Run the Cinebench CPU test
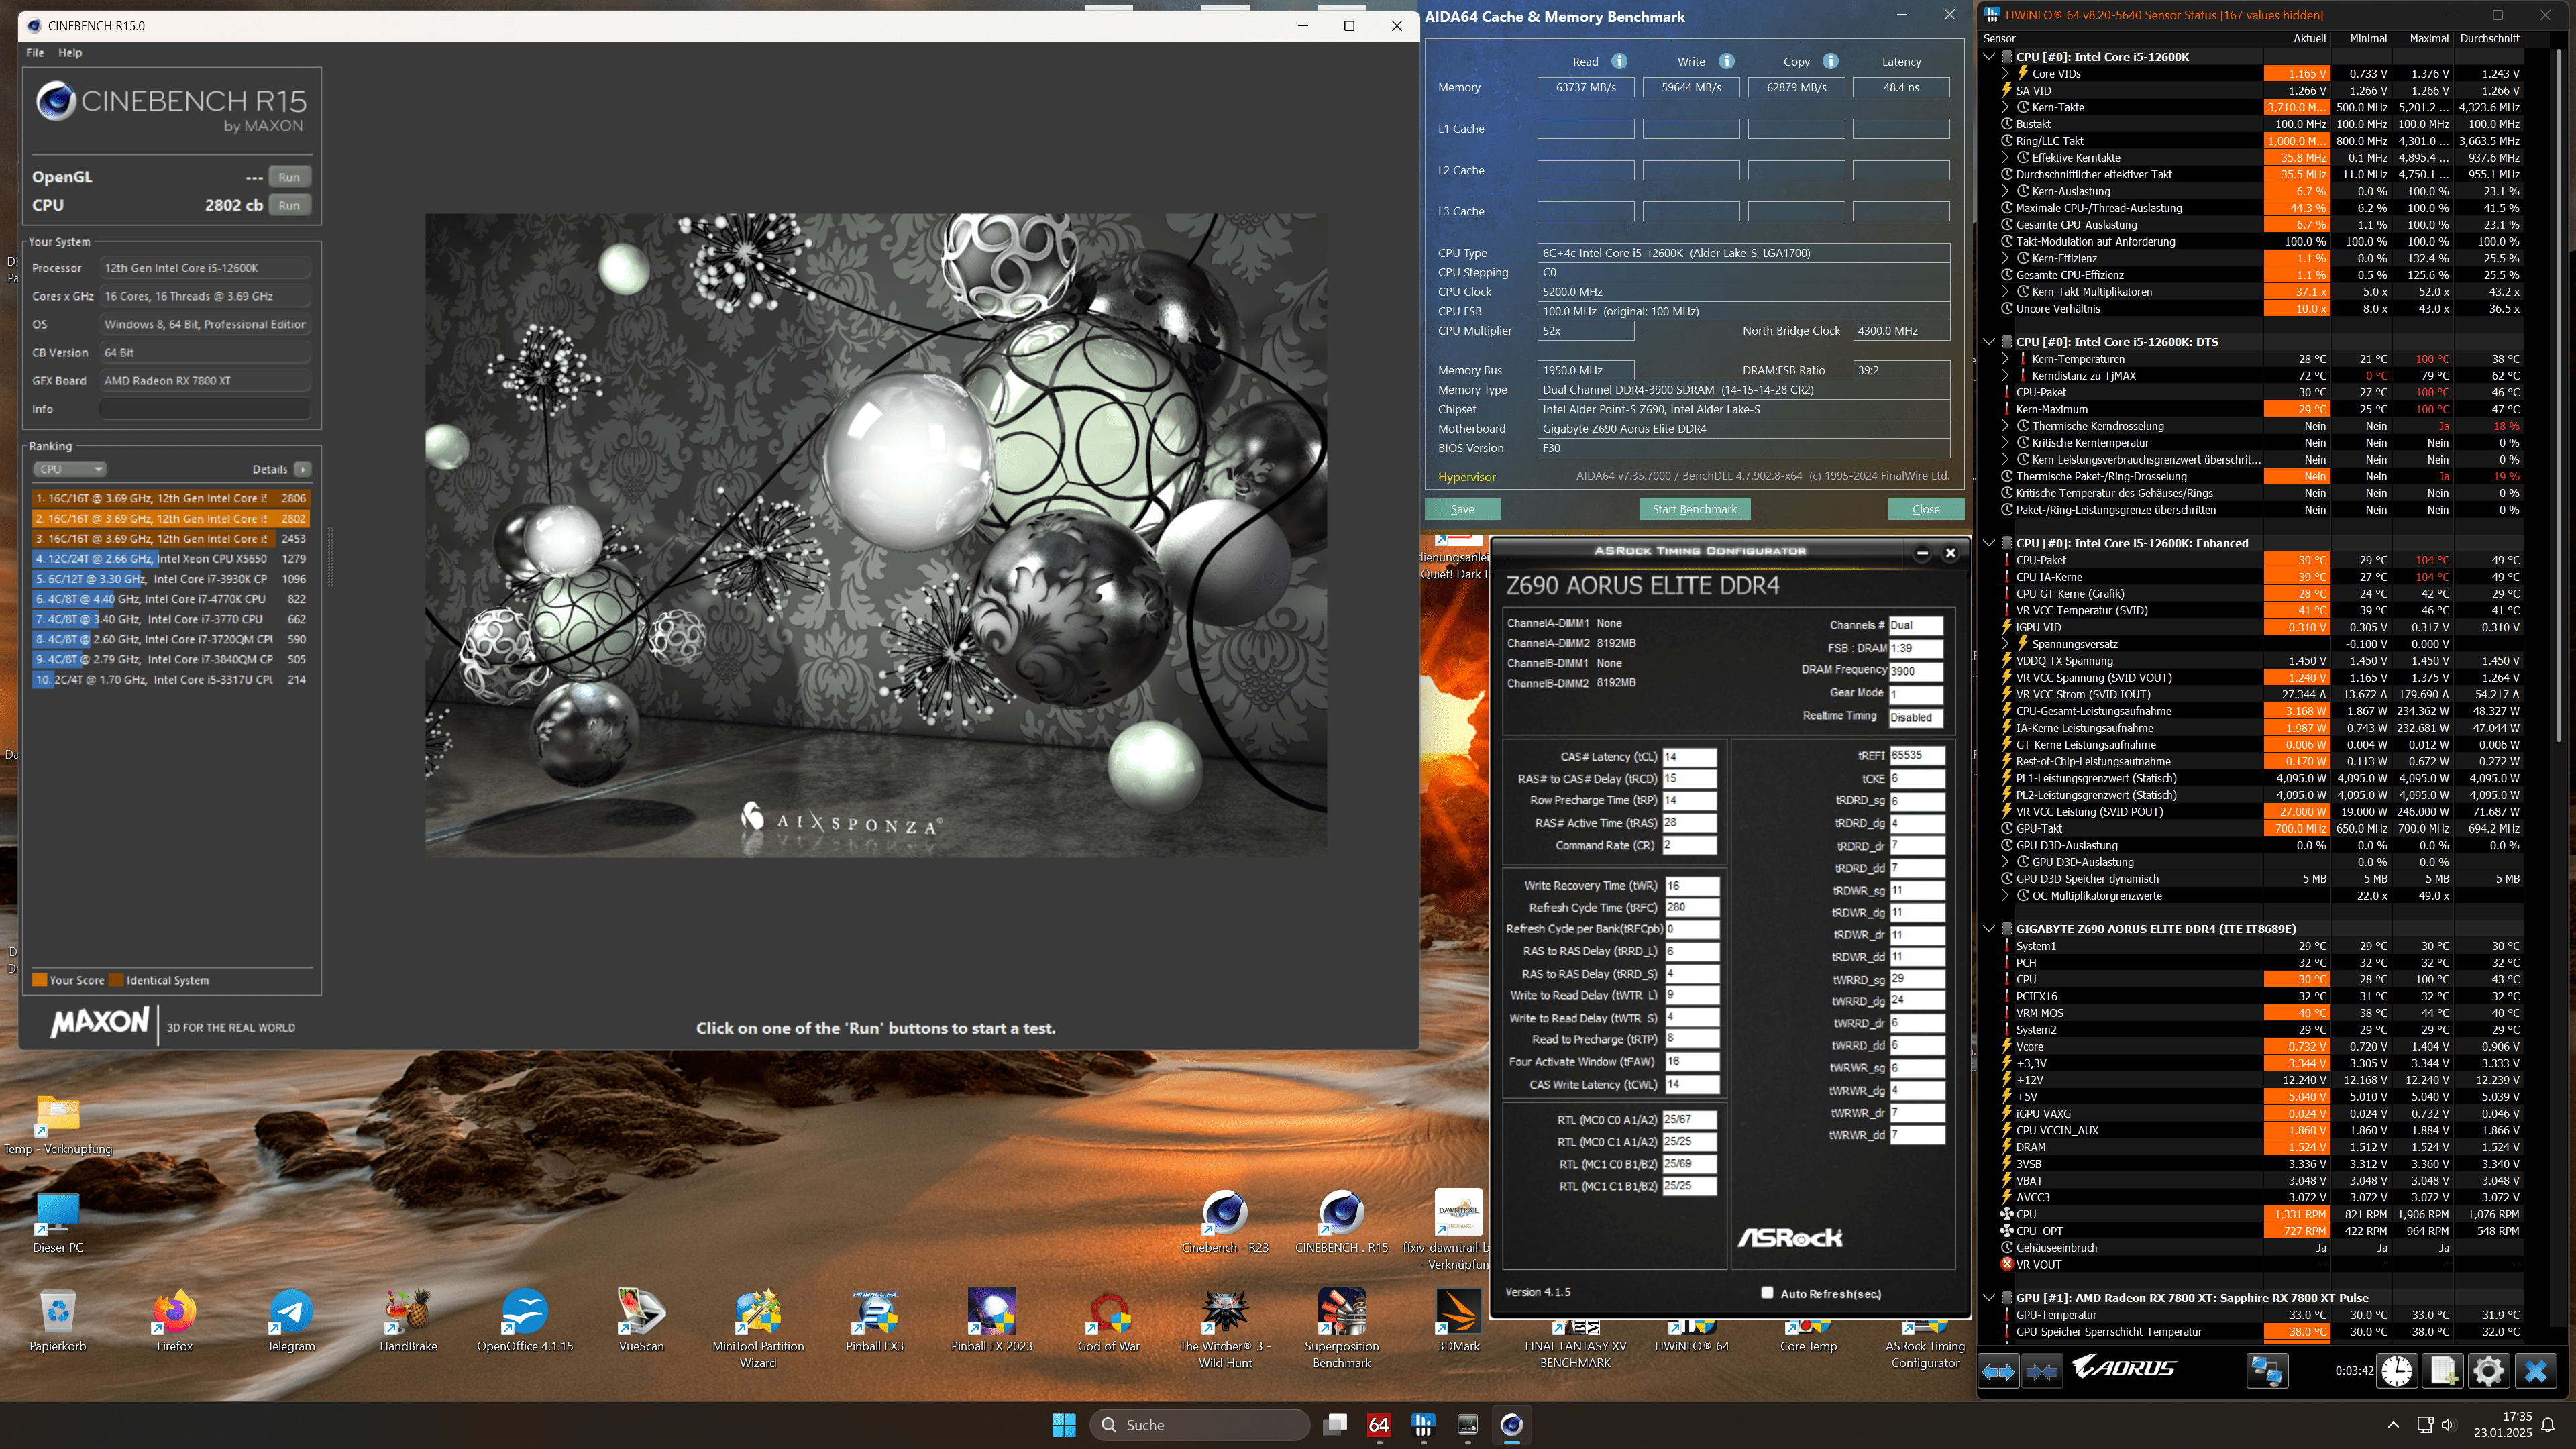Screen dimensions: 2576x1449 (x=289, y=205)
